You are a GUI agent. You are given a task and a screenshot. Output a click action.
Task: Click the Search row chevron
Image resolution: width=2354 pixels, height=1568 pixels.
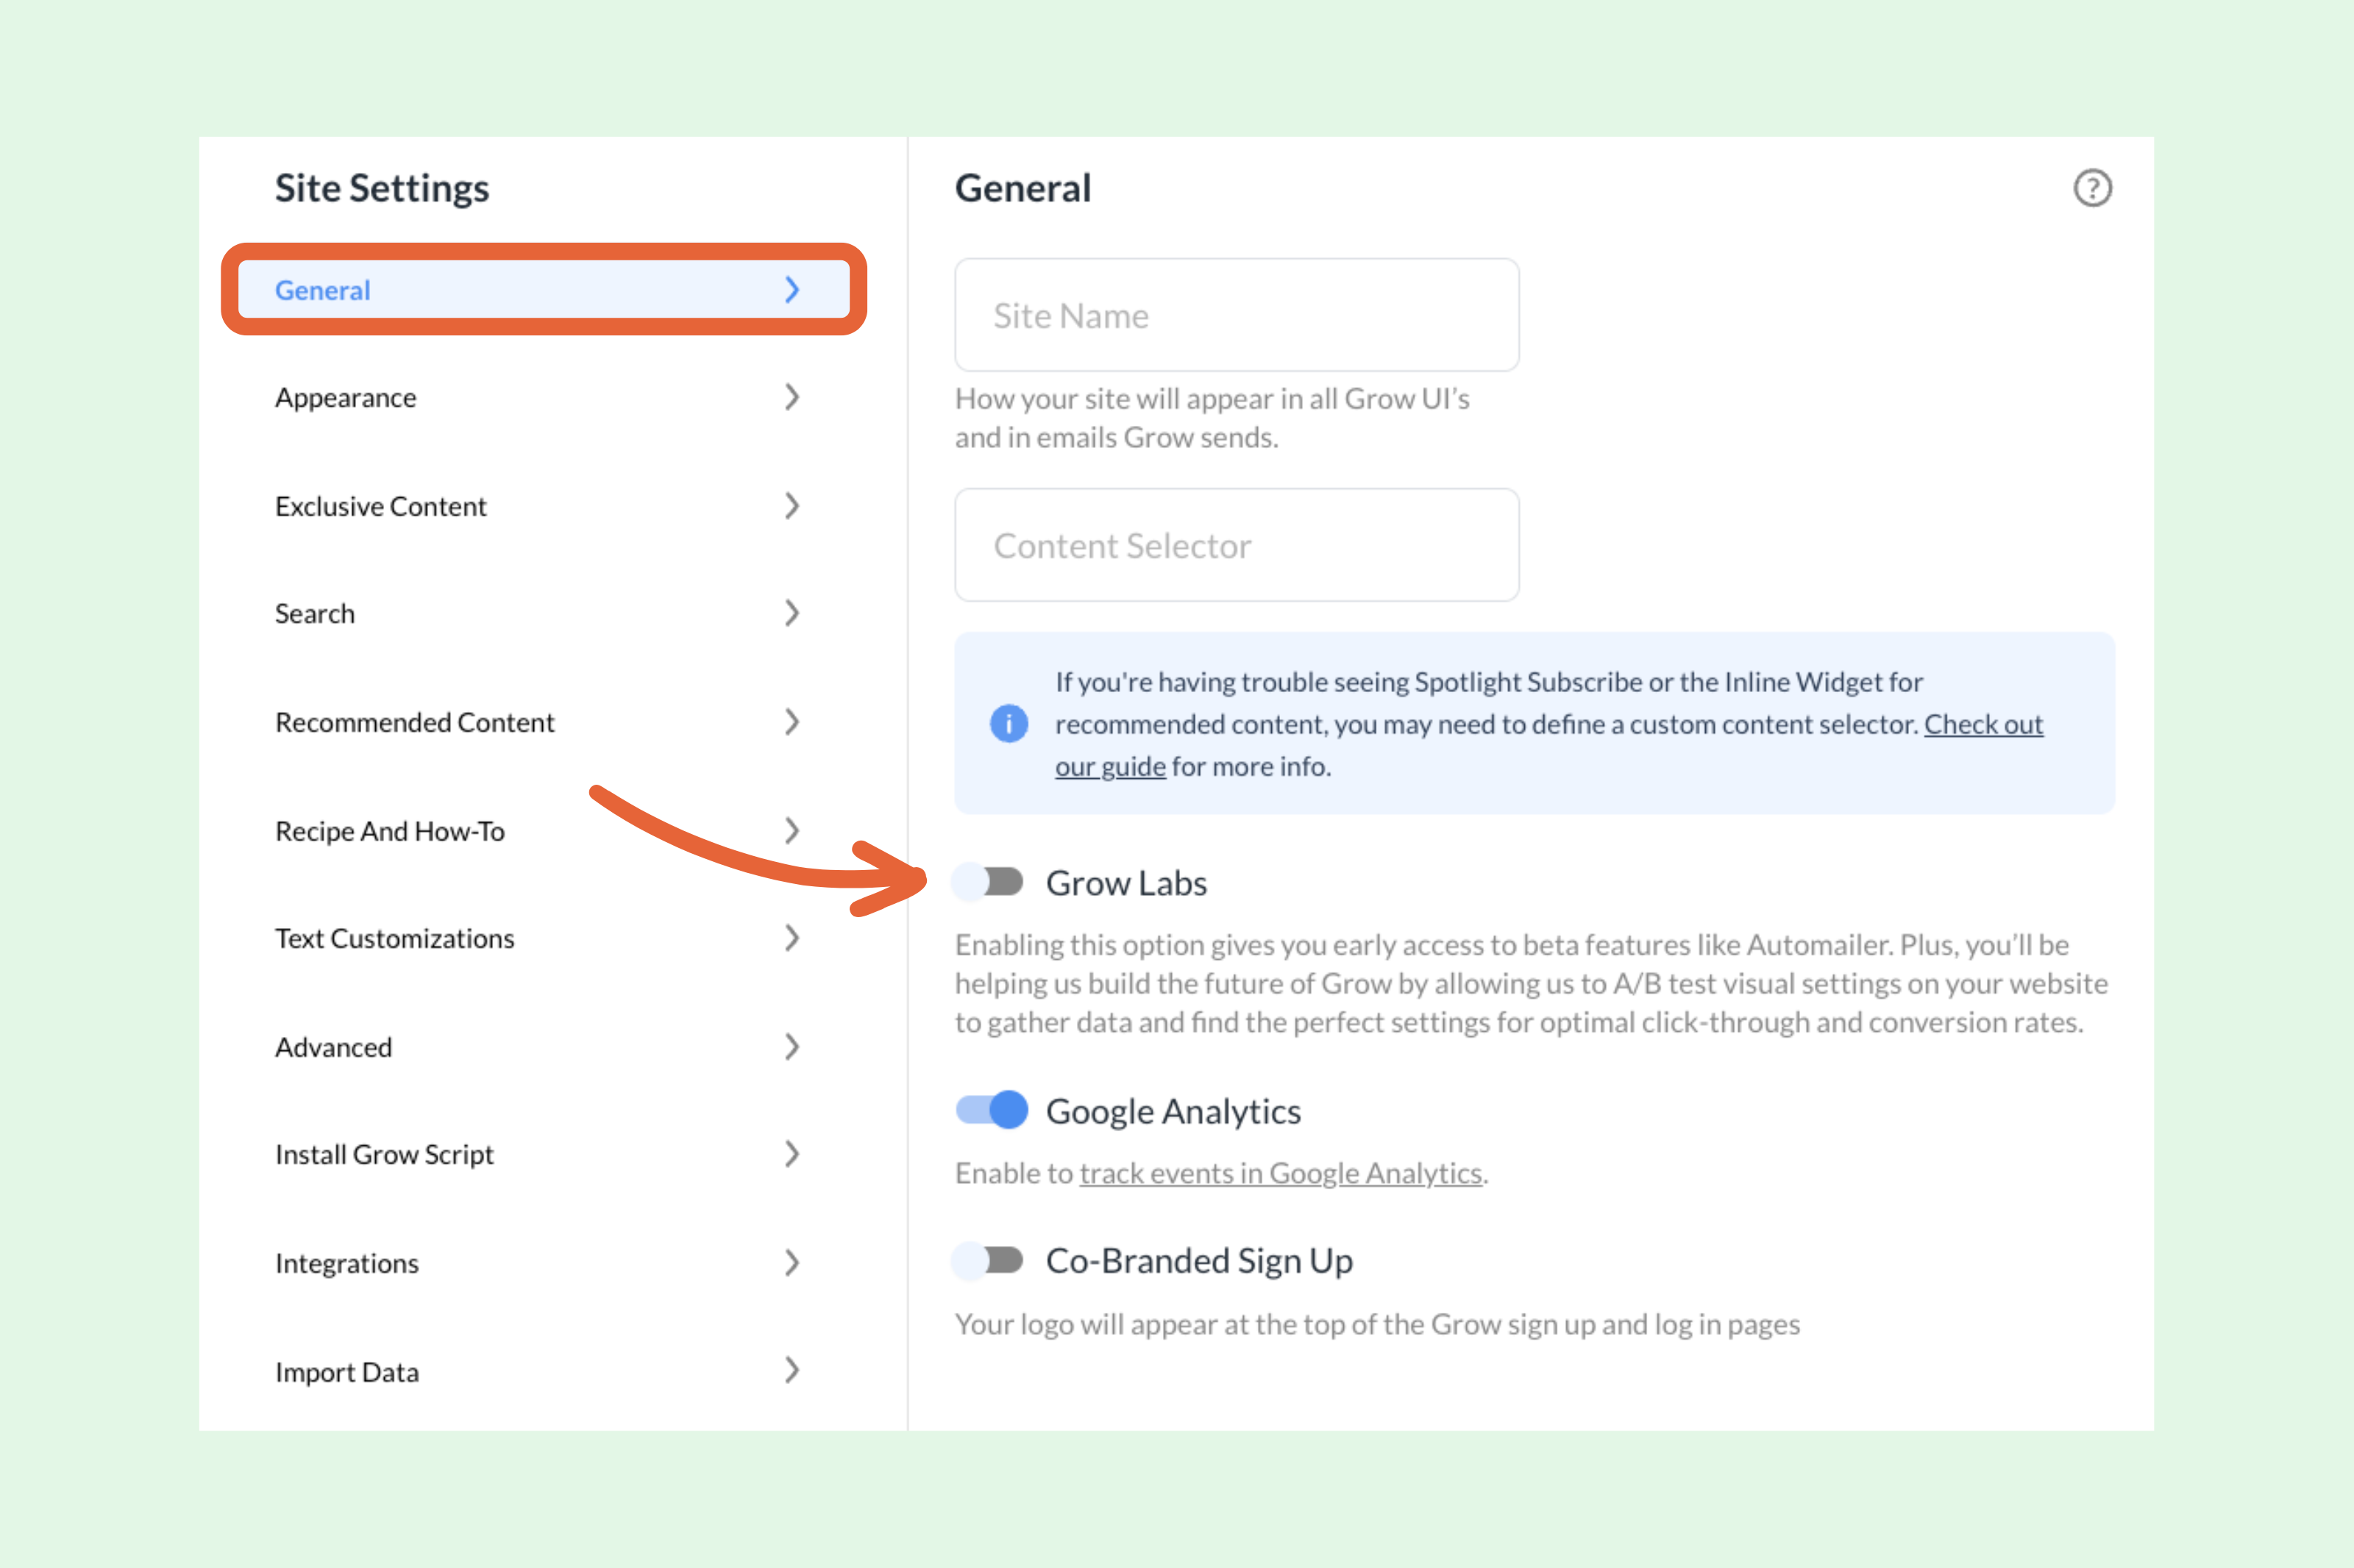[x=792, y=613]
